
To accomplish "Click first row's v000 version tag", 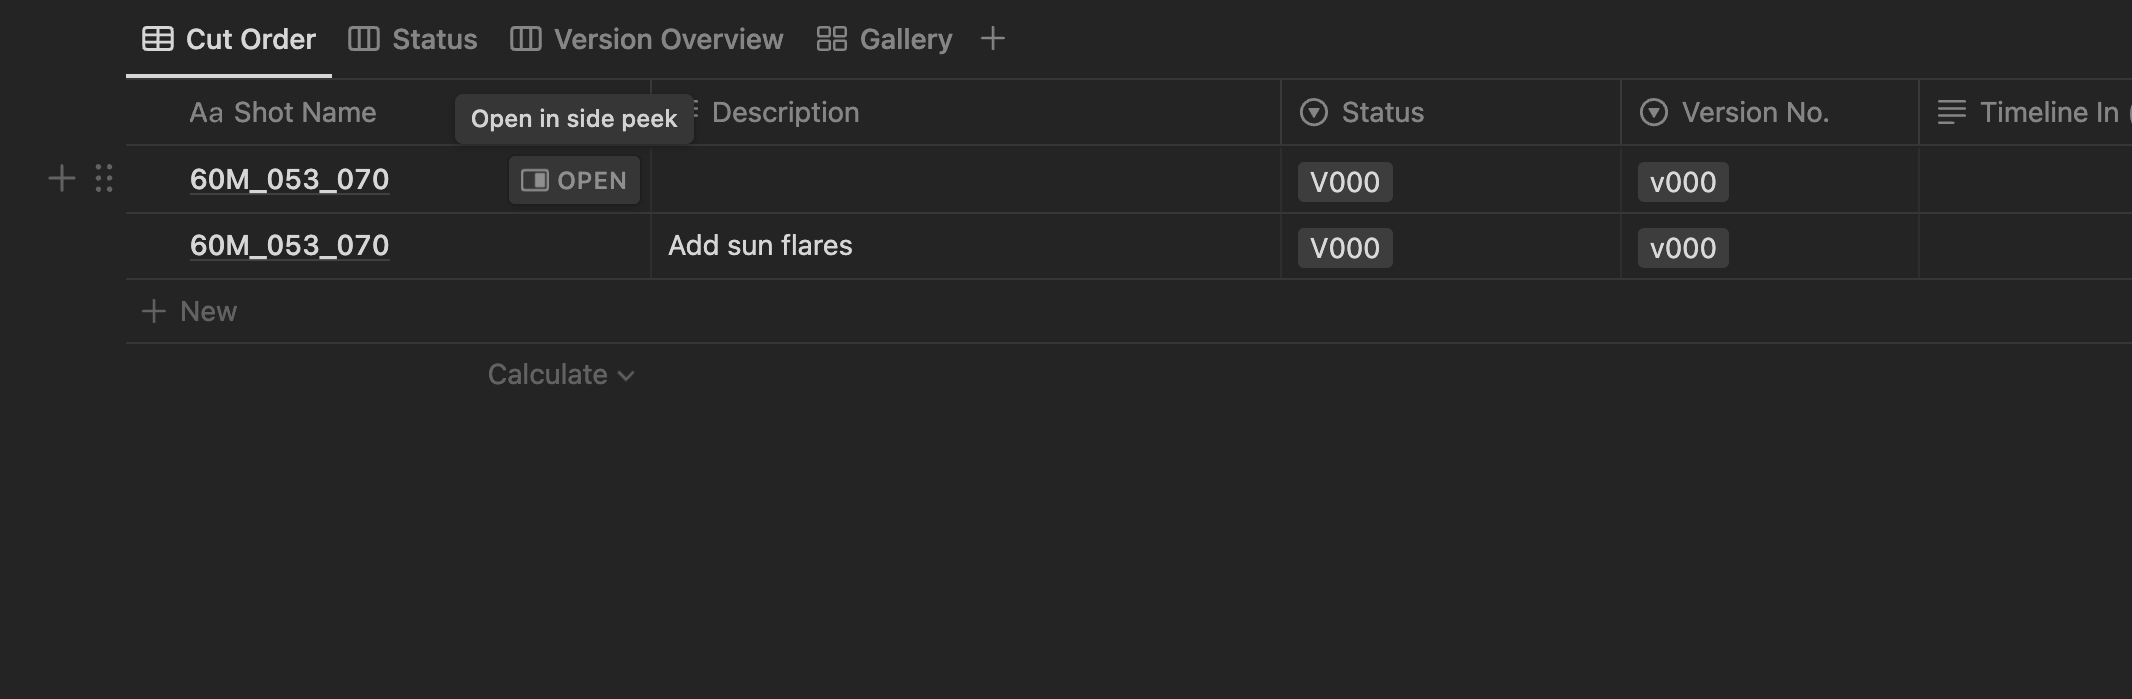I will (1683, 182).
